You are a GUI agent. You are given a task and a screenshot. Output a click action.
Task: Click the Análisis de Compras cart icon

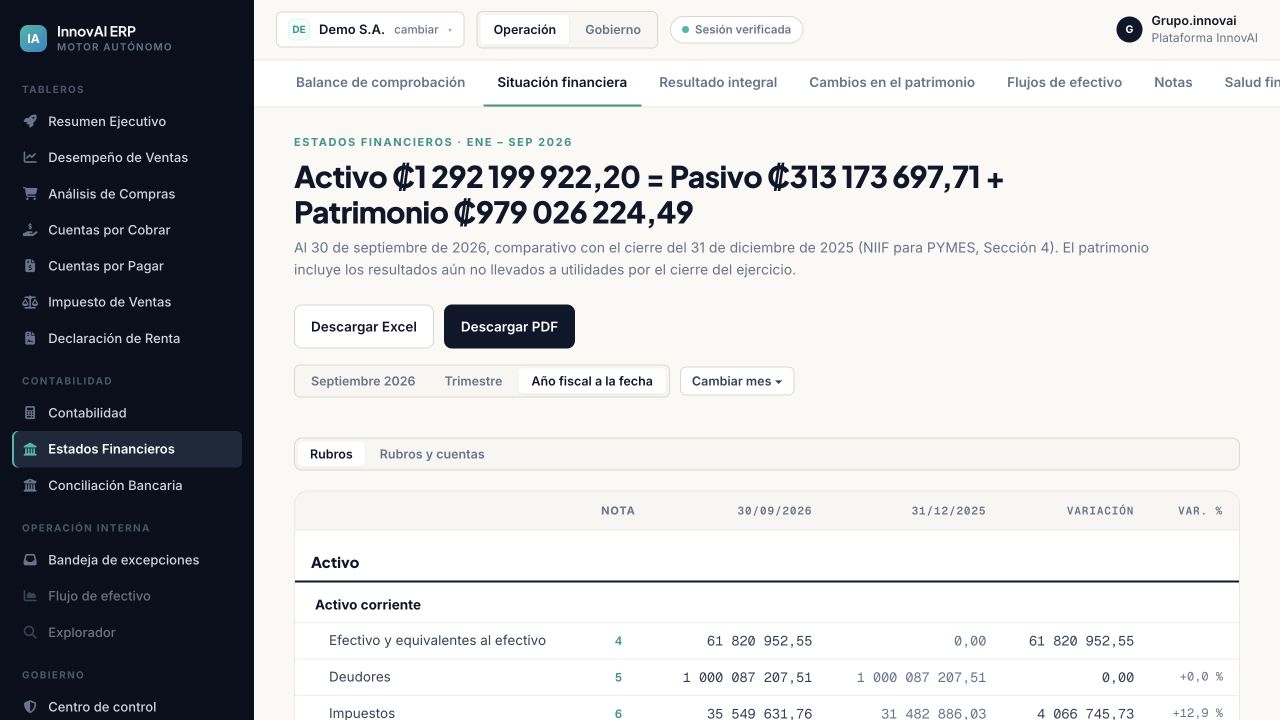click(30, 194)
